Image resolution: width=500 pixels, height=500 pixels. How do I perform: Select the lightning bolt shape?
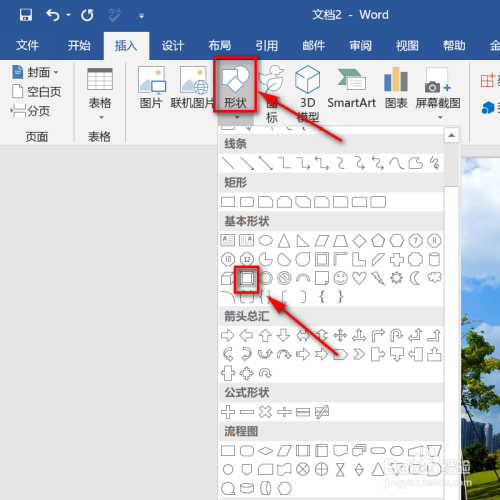point(378,278)
